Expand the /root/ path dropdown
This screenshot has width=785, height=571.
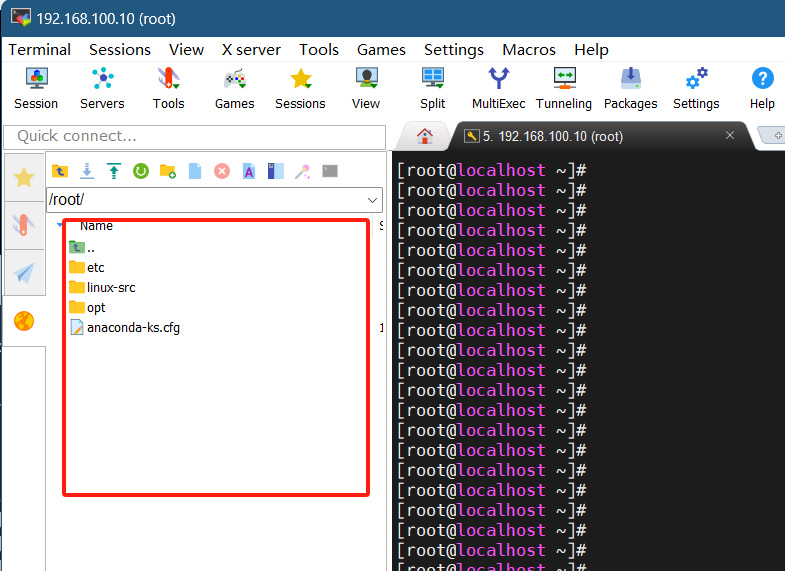[x=372, y=201]
